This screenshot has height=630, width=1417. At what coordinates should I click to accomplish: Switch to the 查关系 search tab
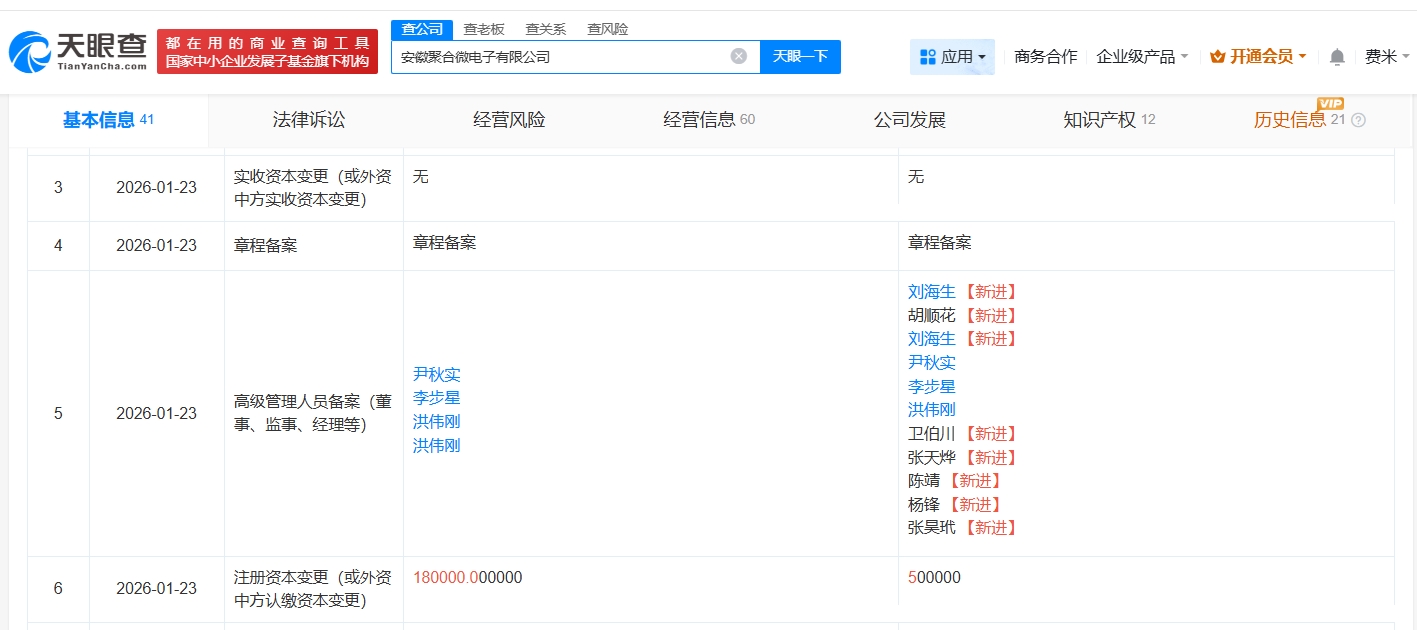tap(545, 29)
